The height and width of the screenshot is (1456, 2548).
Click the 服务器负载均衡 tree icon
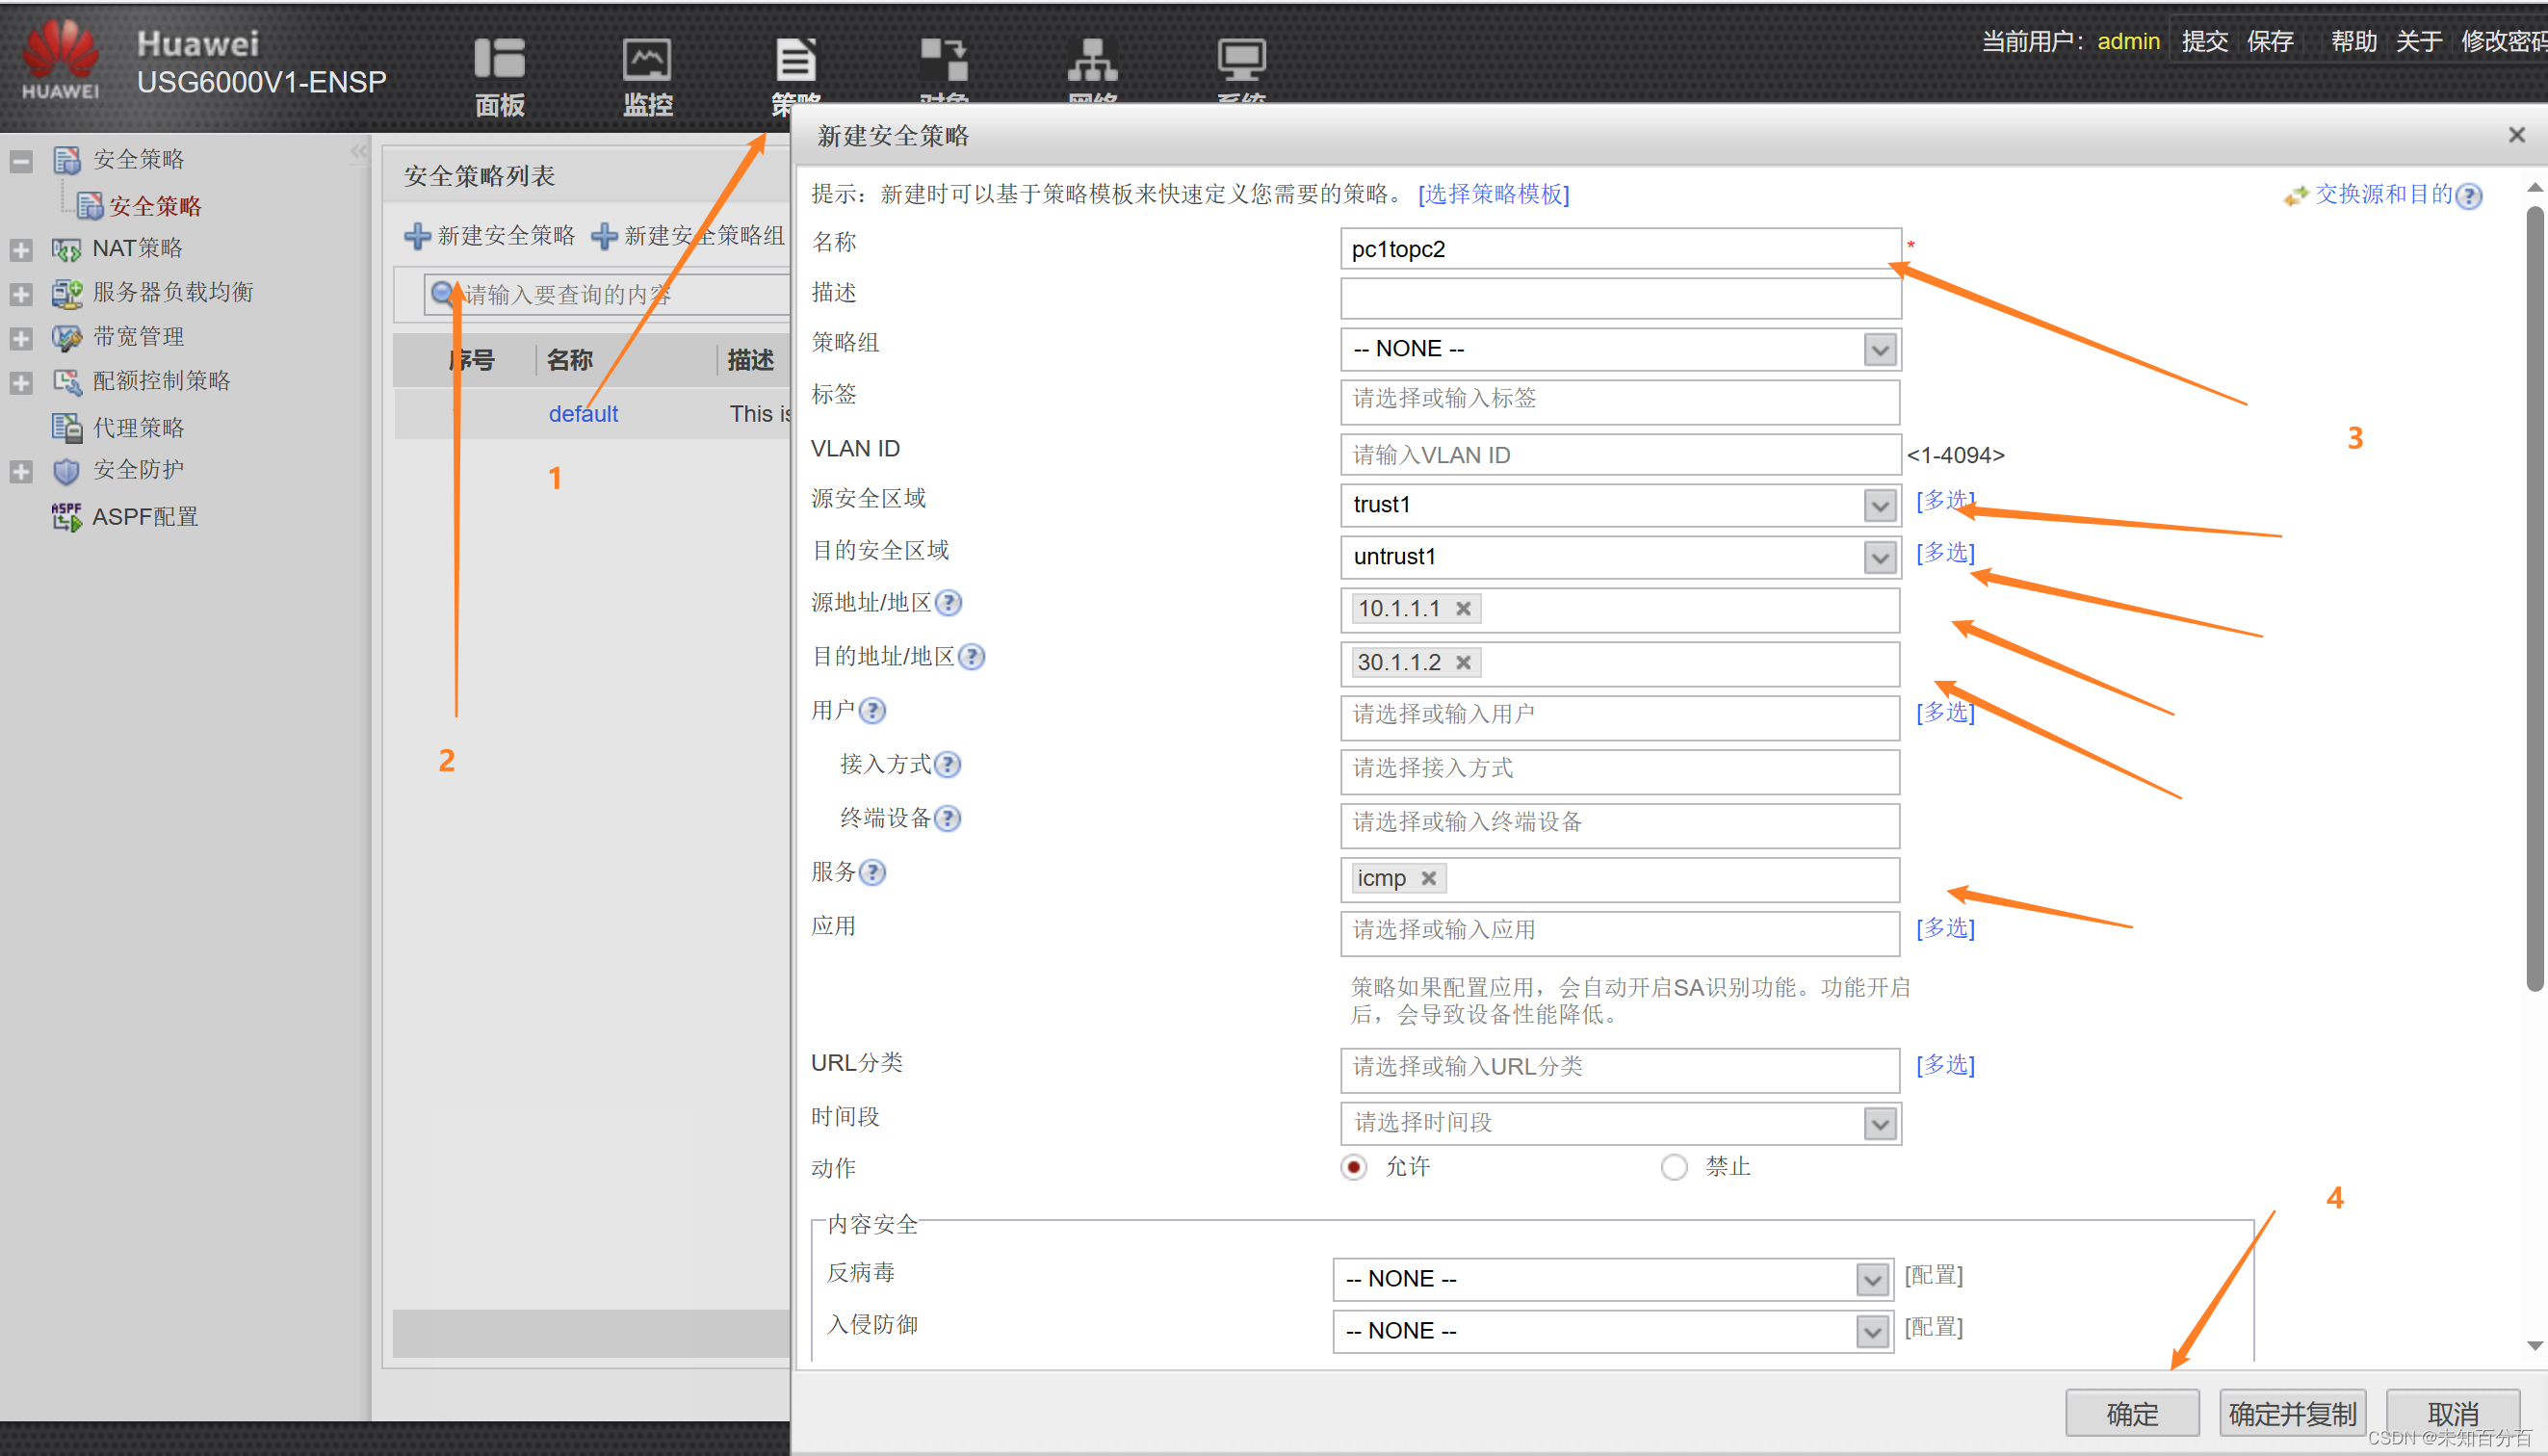[66, 293]
